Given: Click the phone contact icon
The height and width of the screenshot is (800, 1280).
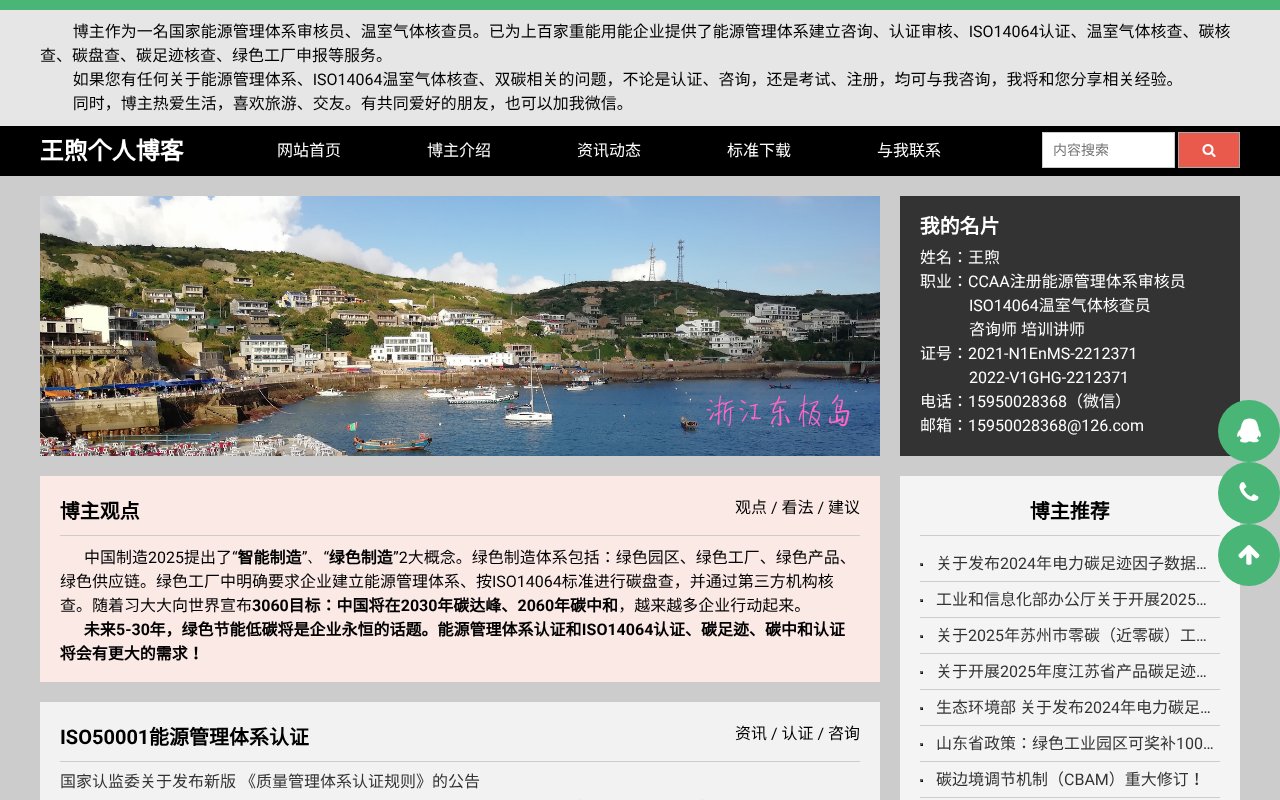Looking at the screenshot, I should pyautogui.click(x=1248, y=492).
